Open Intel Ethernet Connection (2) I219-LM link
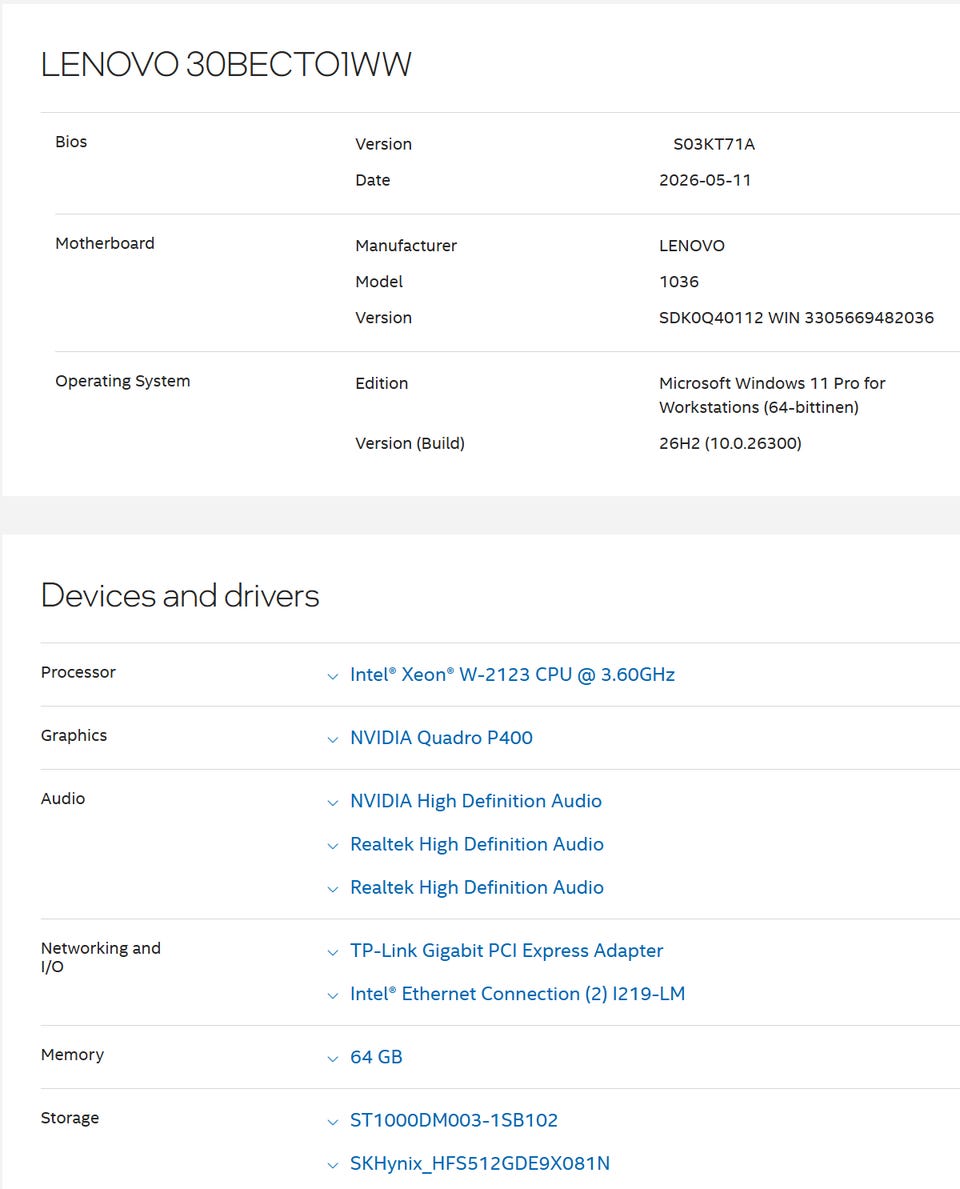This screenshot has width=960, height=1189. click(517, 993)
